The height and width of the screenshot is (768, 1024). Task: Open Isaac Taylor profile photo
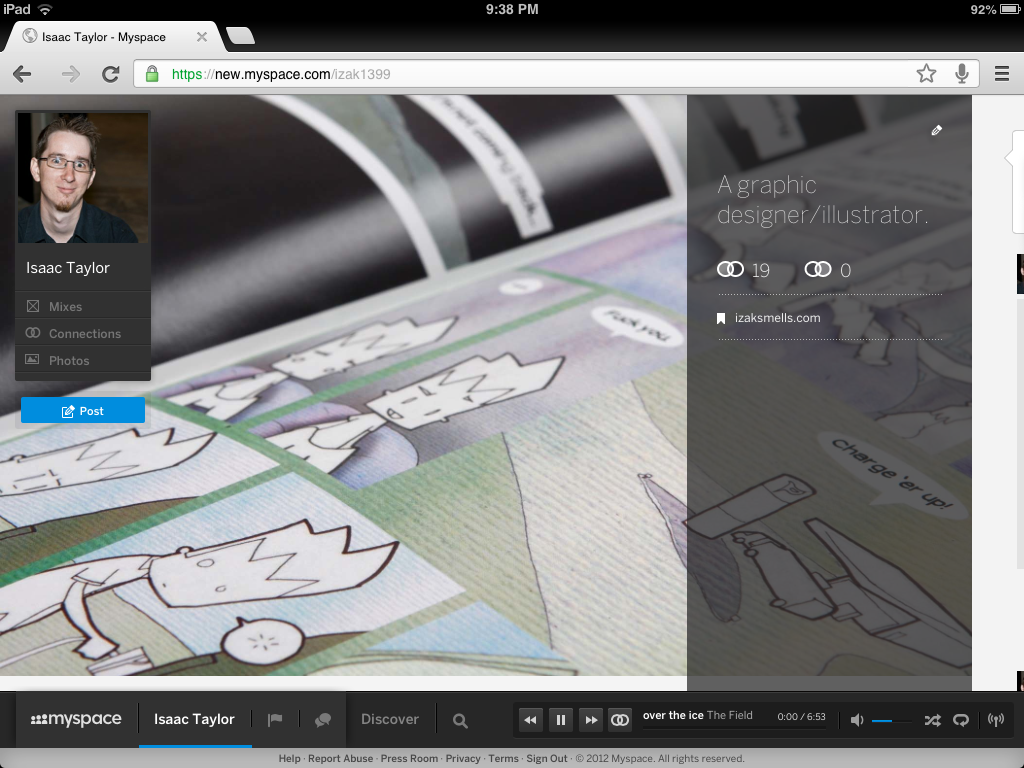point(83,178)
